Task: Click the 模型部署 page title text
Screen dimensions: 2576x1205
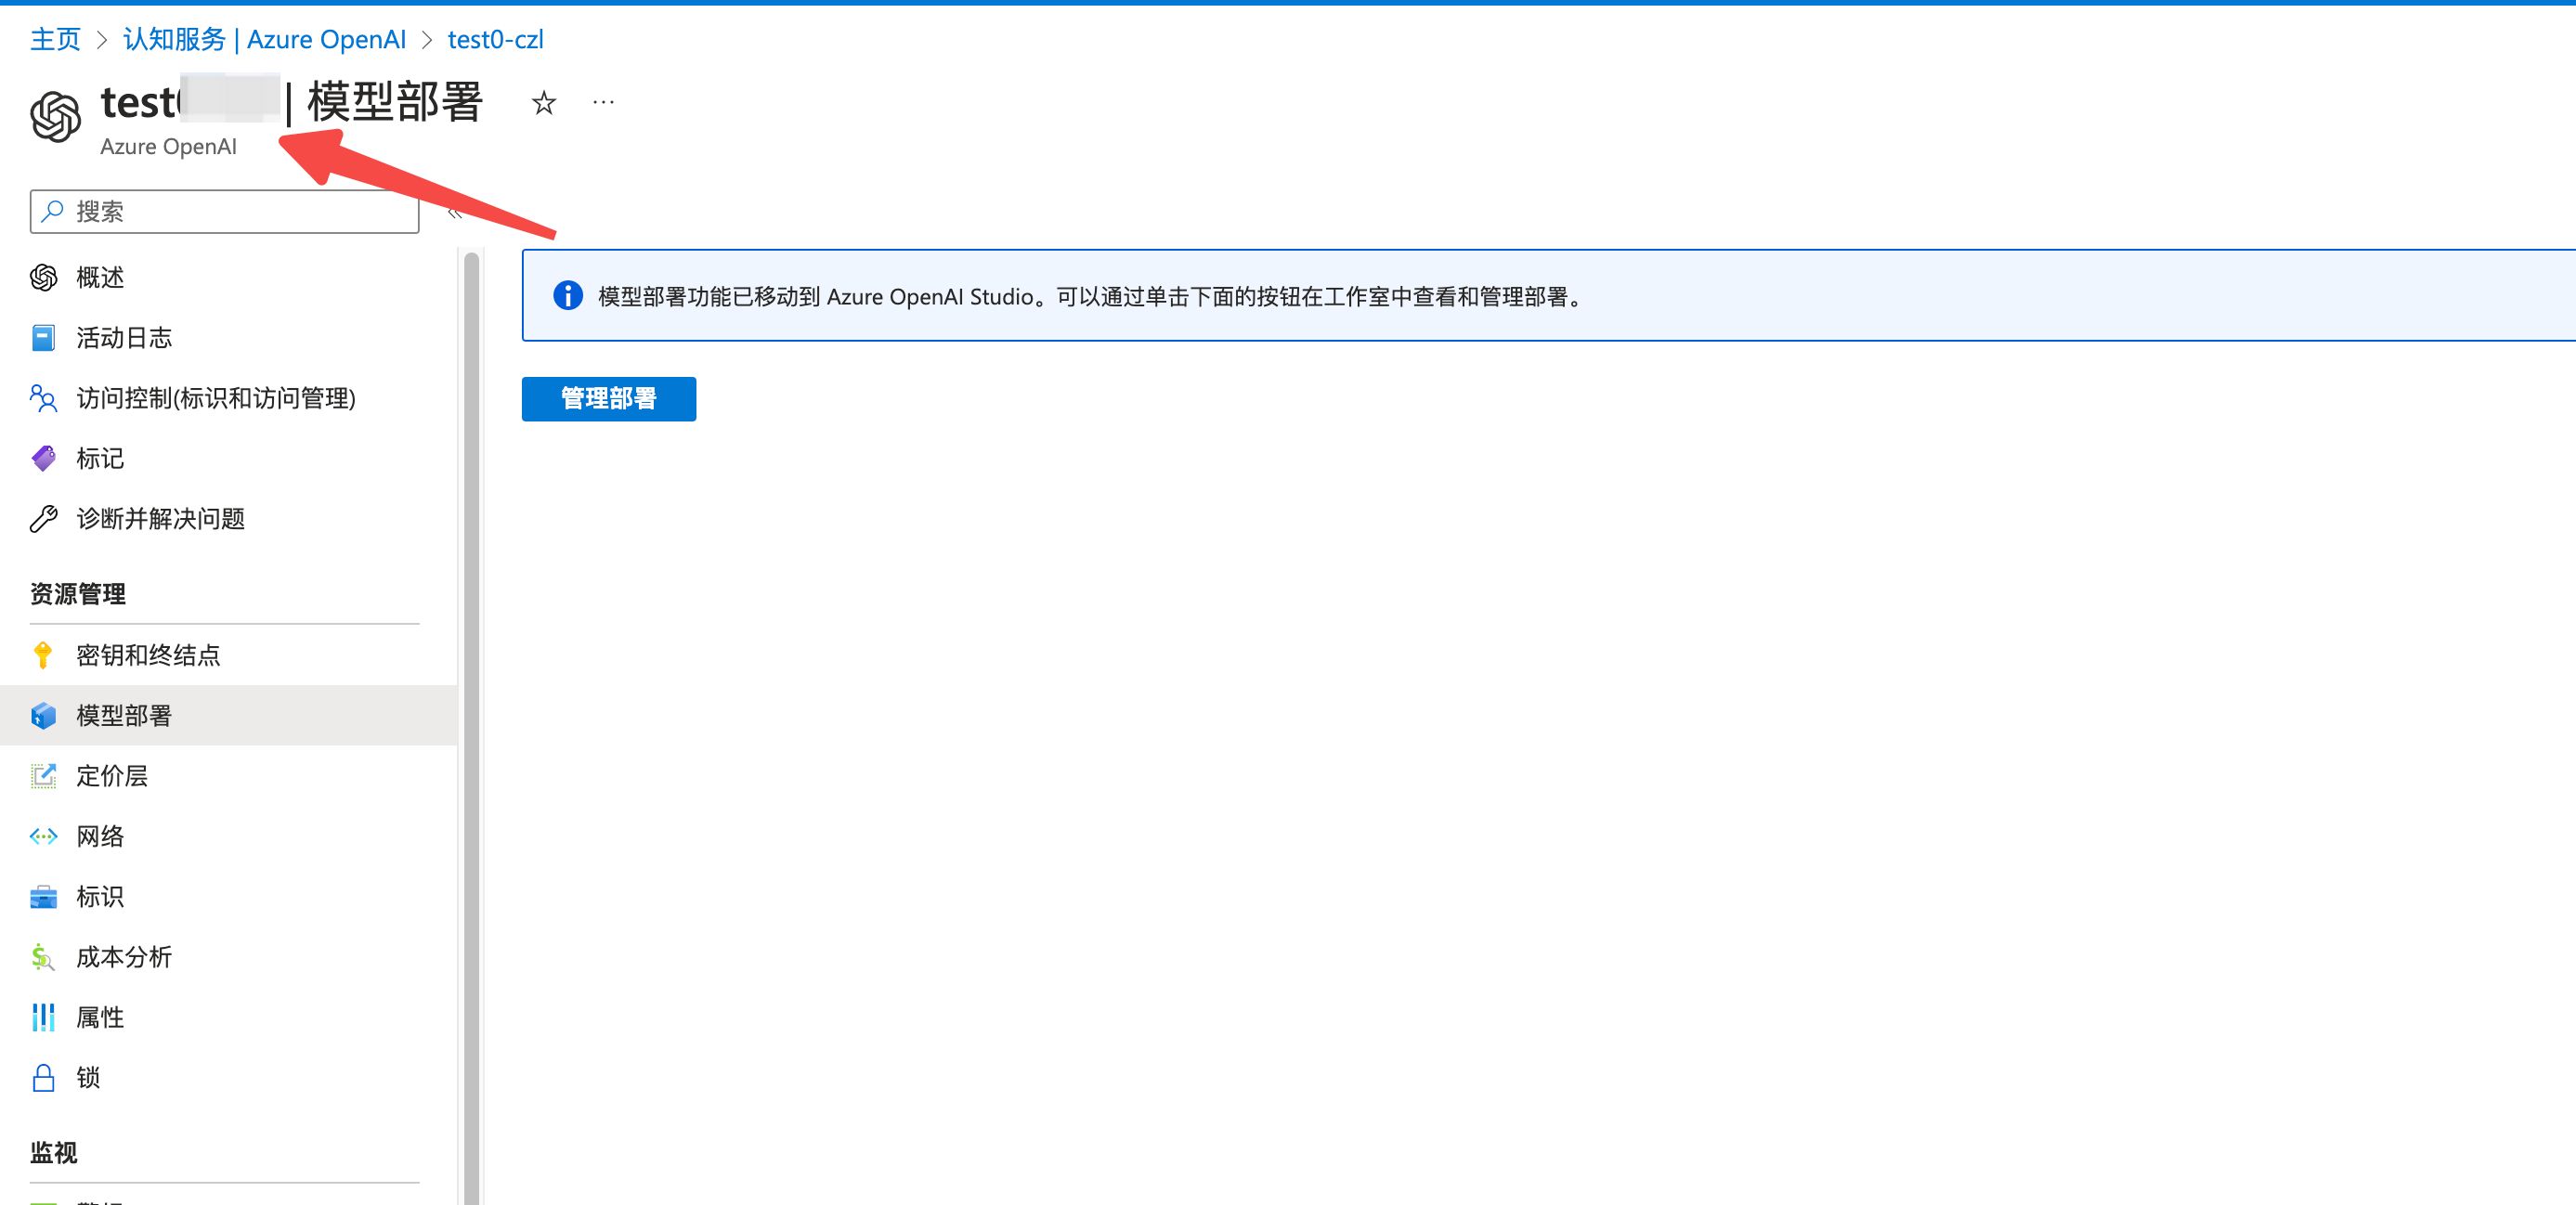Action: [396, 102]
